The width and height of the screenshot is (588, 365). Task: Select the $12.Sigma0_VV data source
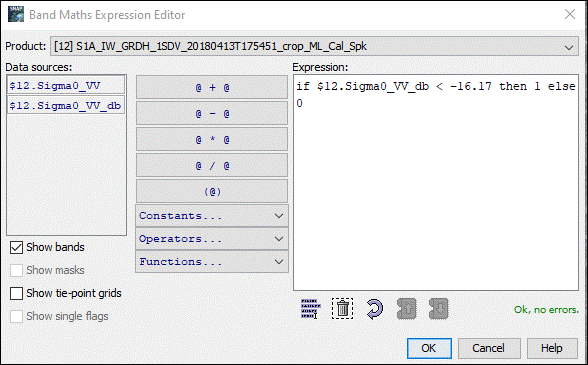(66, 86)
